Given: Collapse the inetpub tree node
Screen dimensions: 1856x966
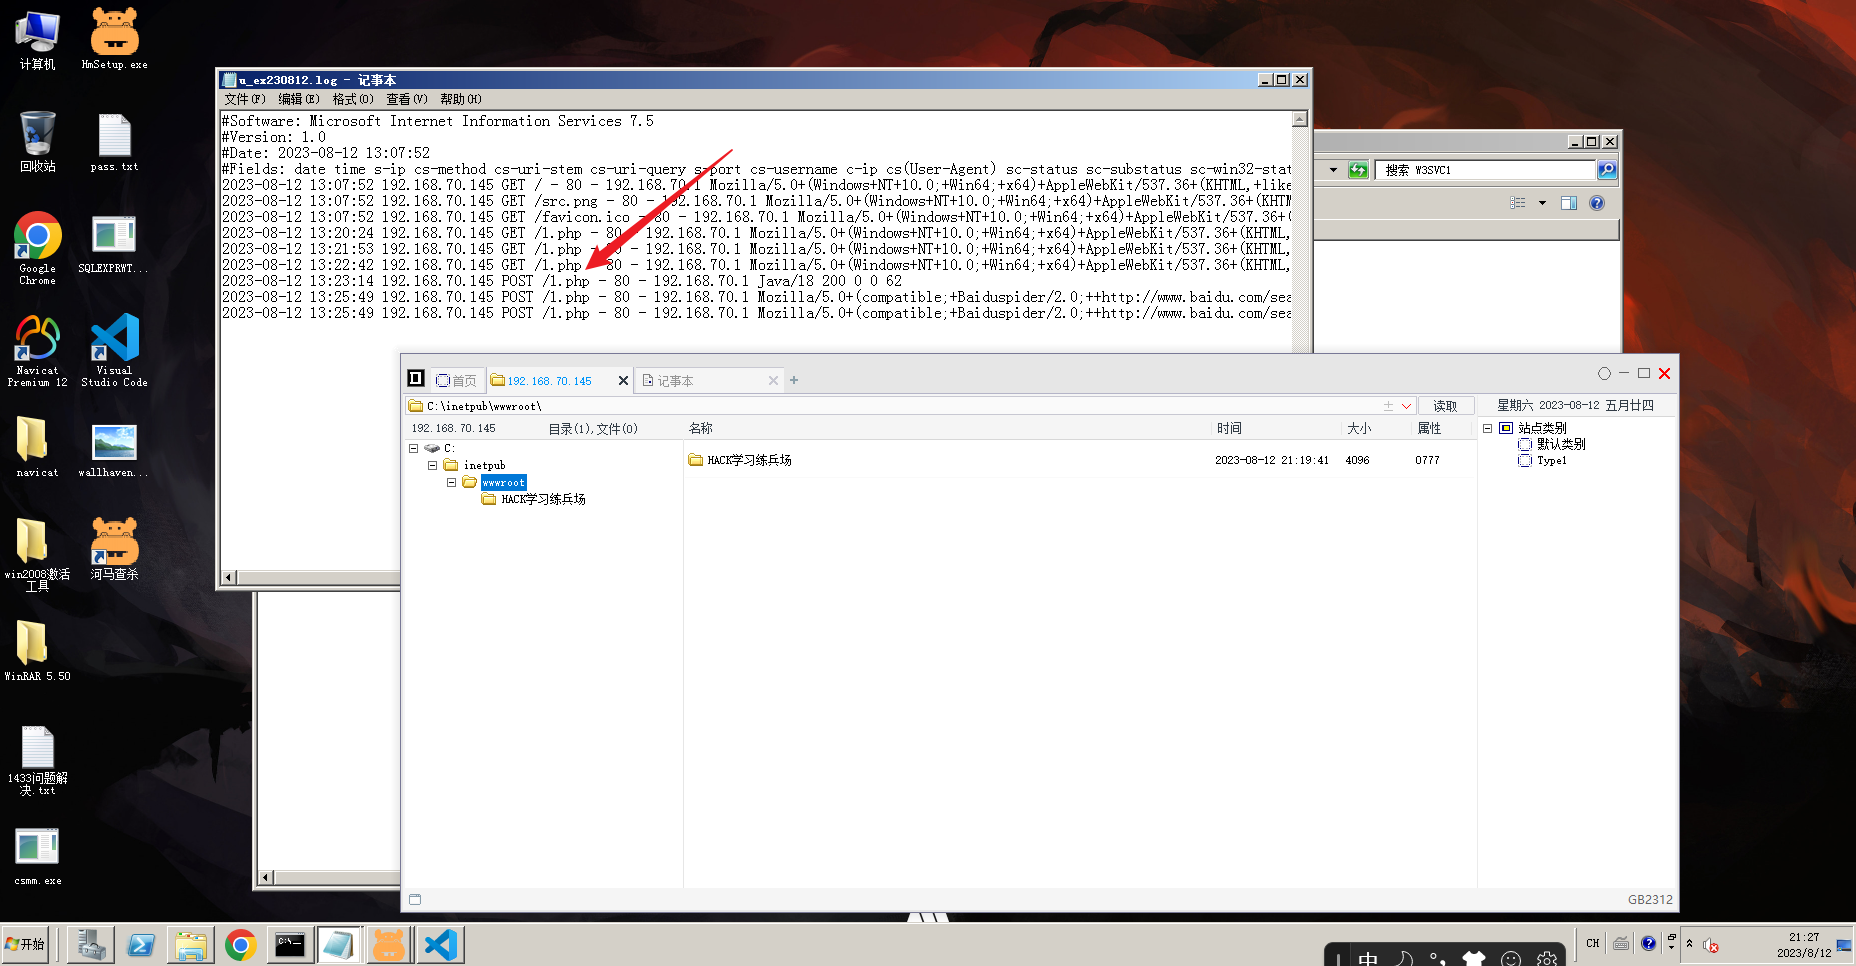Looking at the screenshot, I should coord(433,465).
